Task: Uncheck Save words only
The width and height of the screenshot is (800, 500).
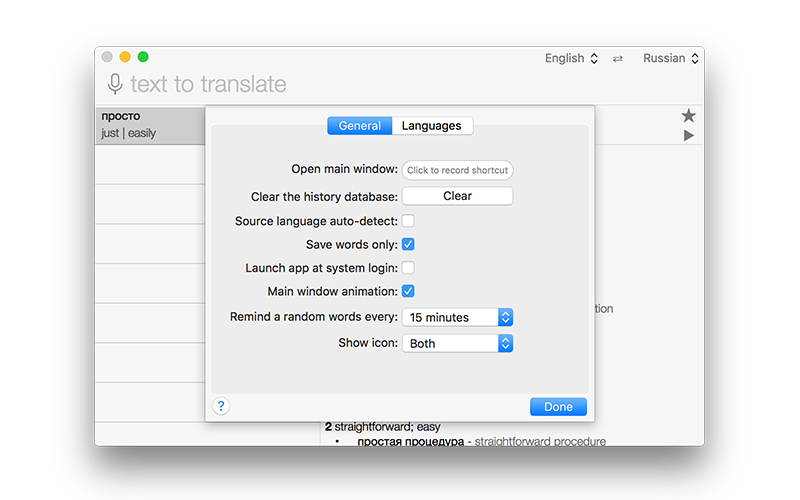Action: [x=408, y=244]
